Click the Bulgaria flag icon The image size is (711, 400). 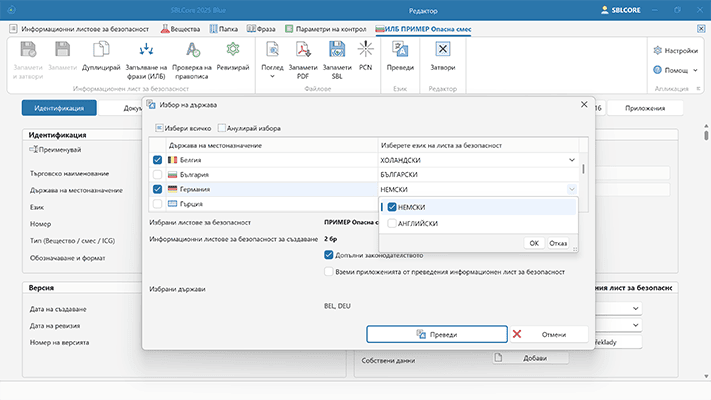pos(172,174)
